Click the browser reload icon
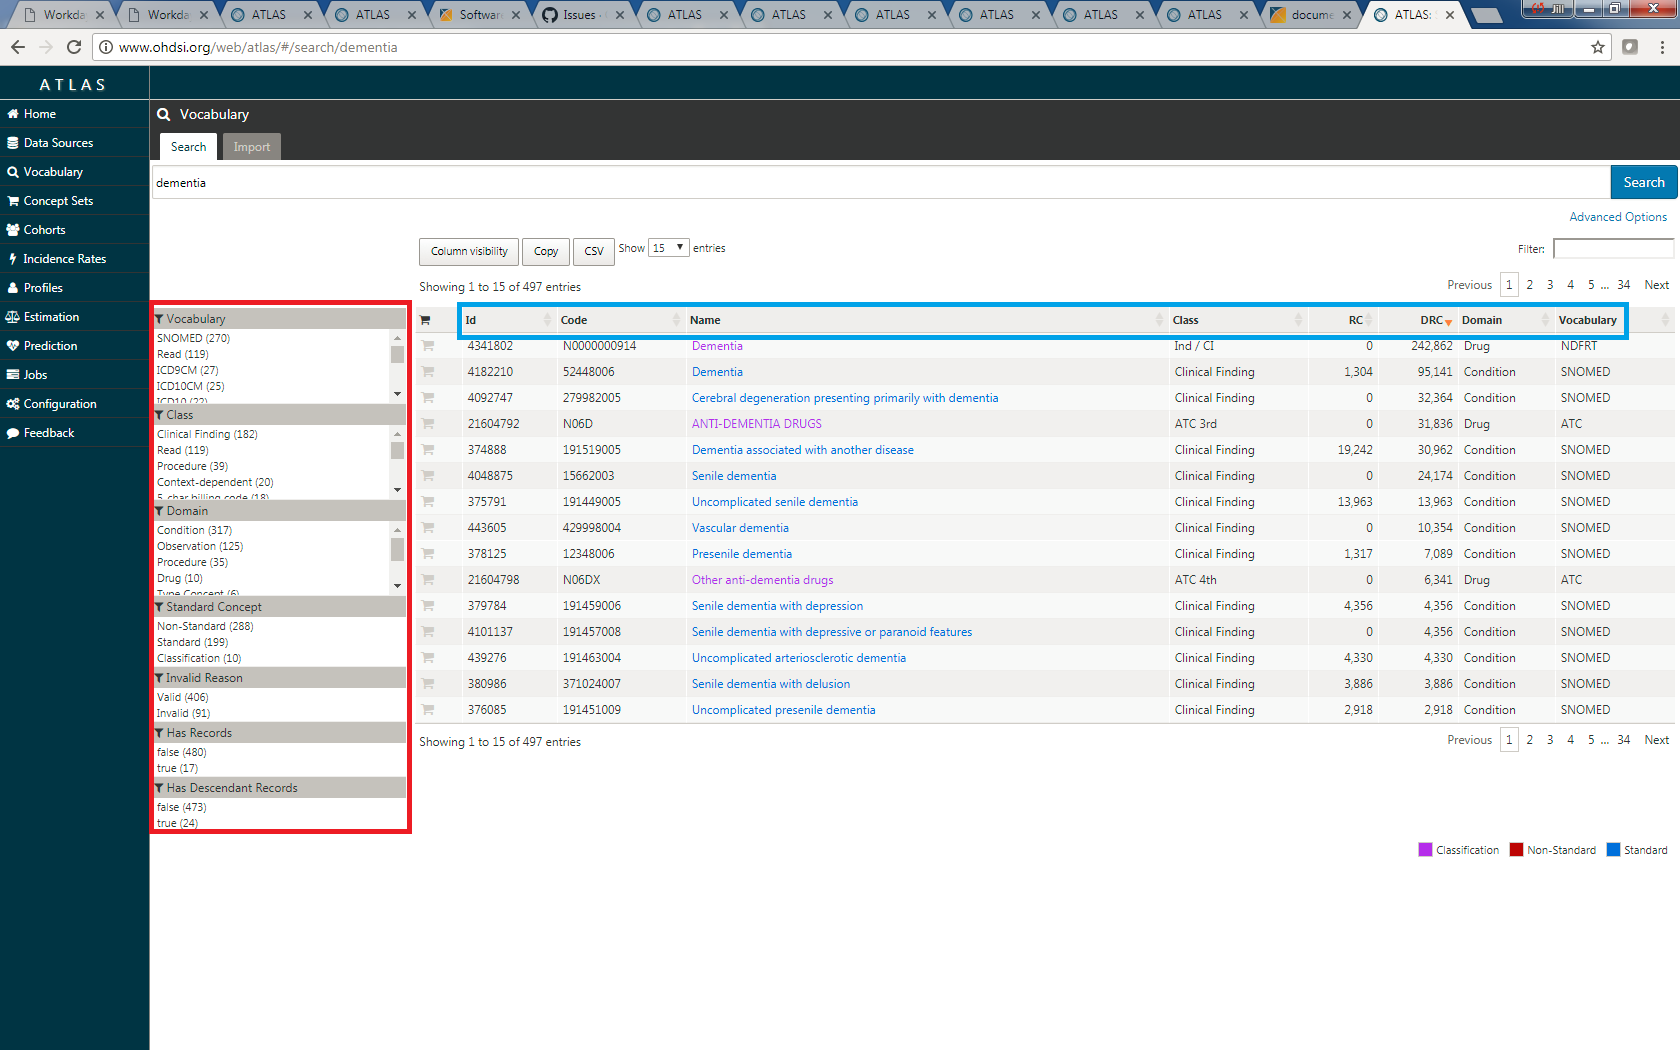This screenshot has height=1050, width=1680. tap(74, 47)
